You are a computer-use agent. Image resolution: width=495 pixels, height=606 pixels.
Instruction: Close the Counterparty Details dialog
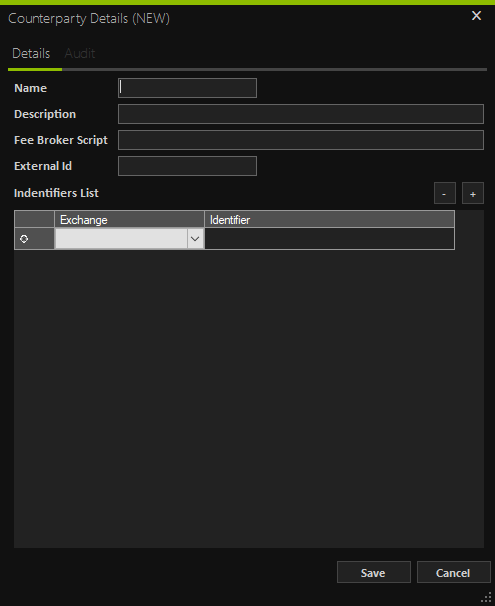476,16
